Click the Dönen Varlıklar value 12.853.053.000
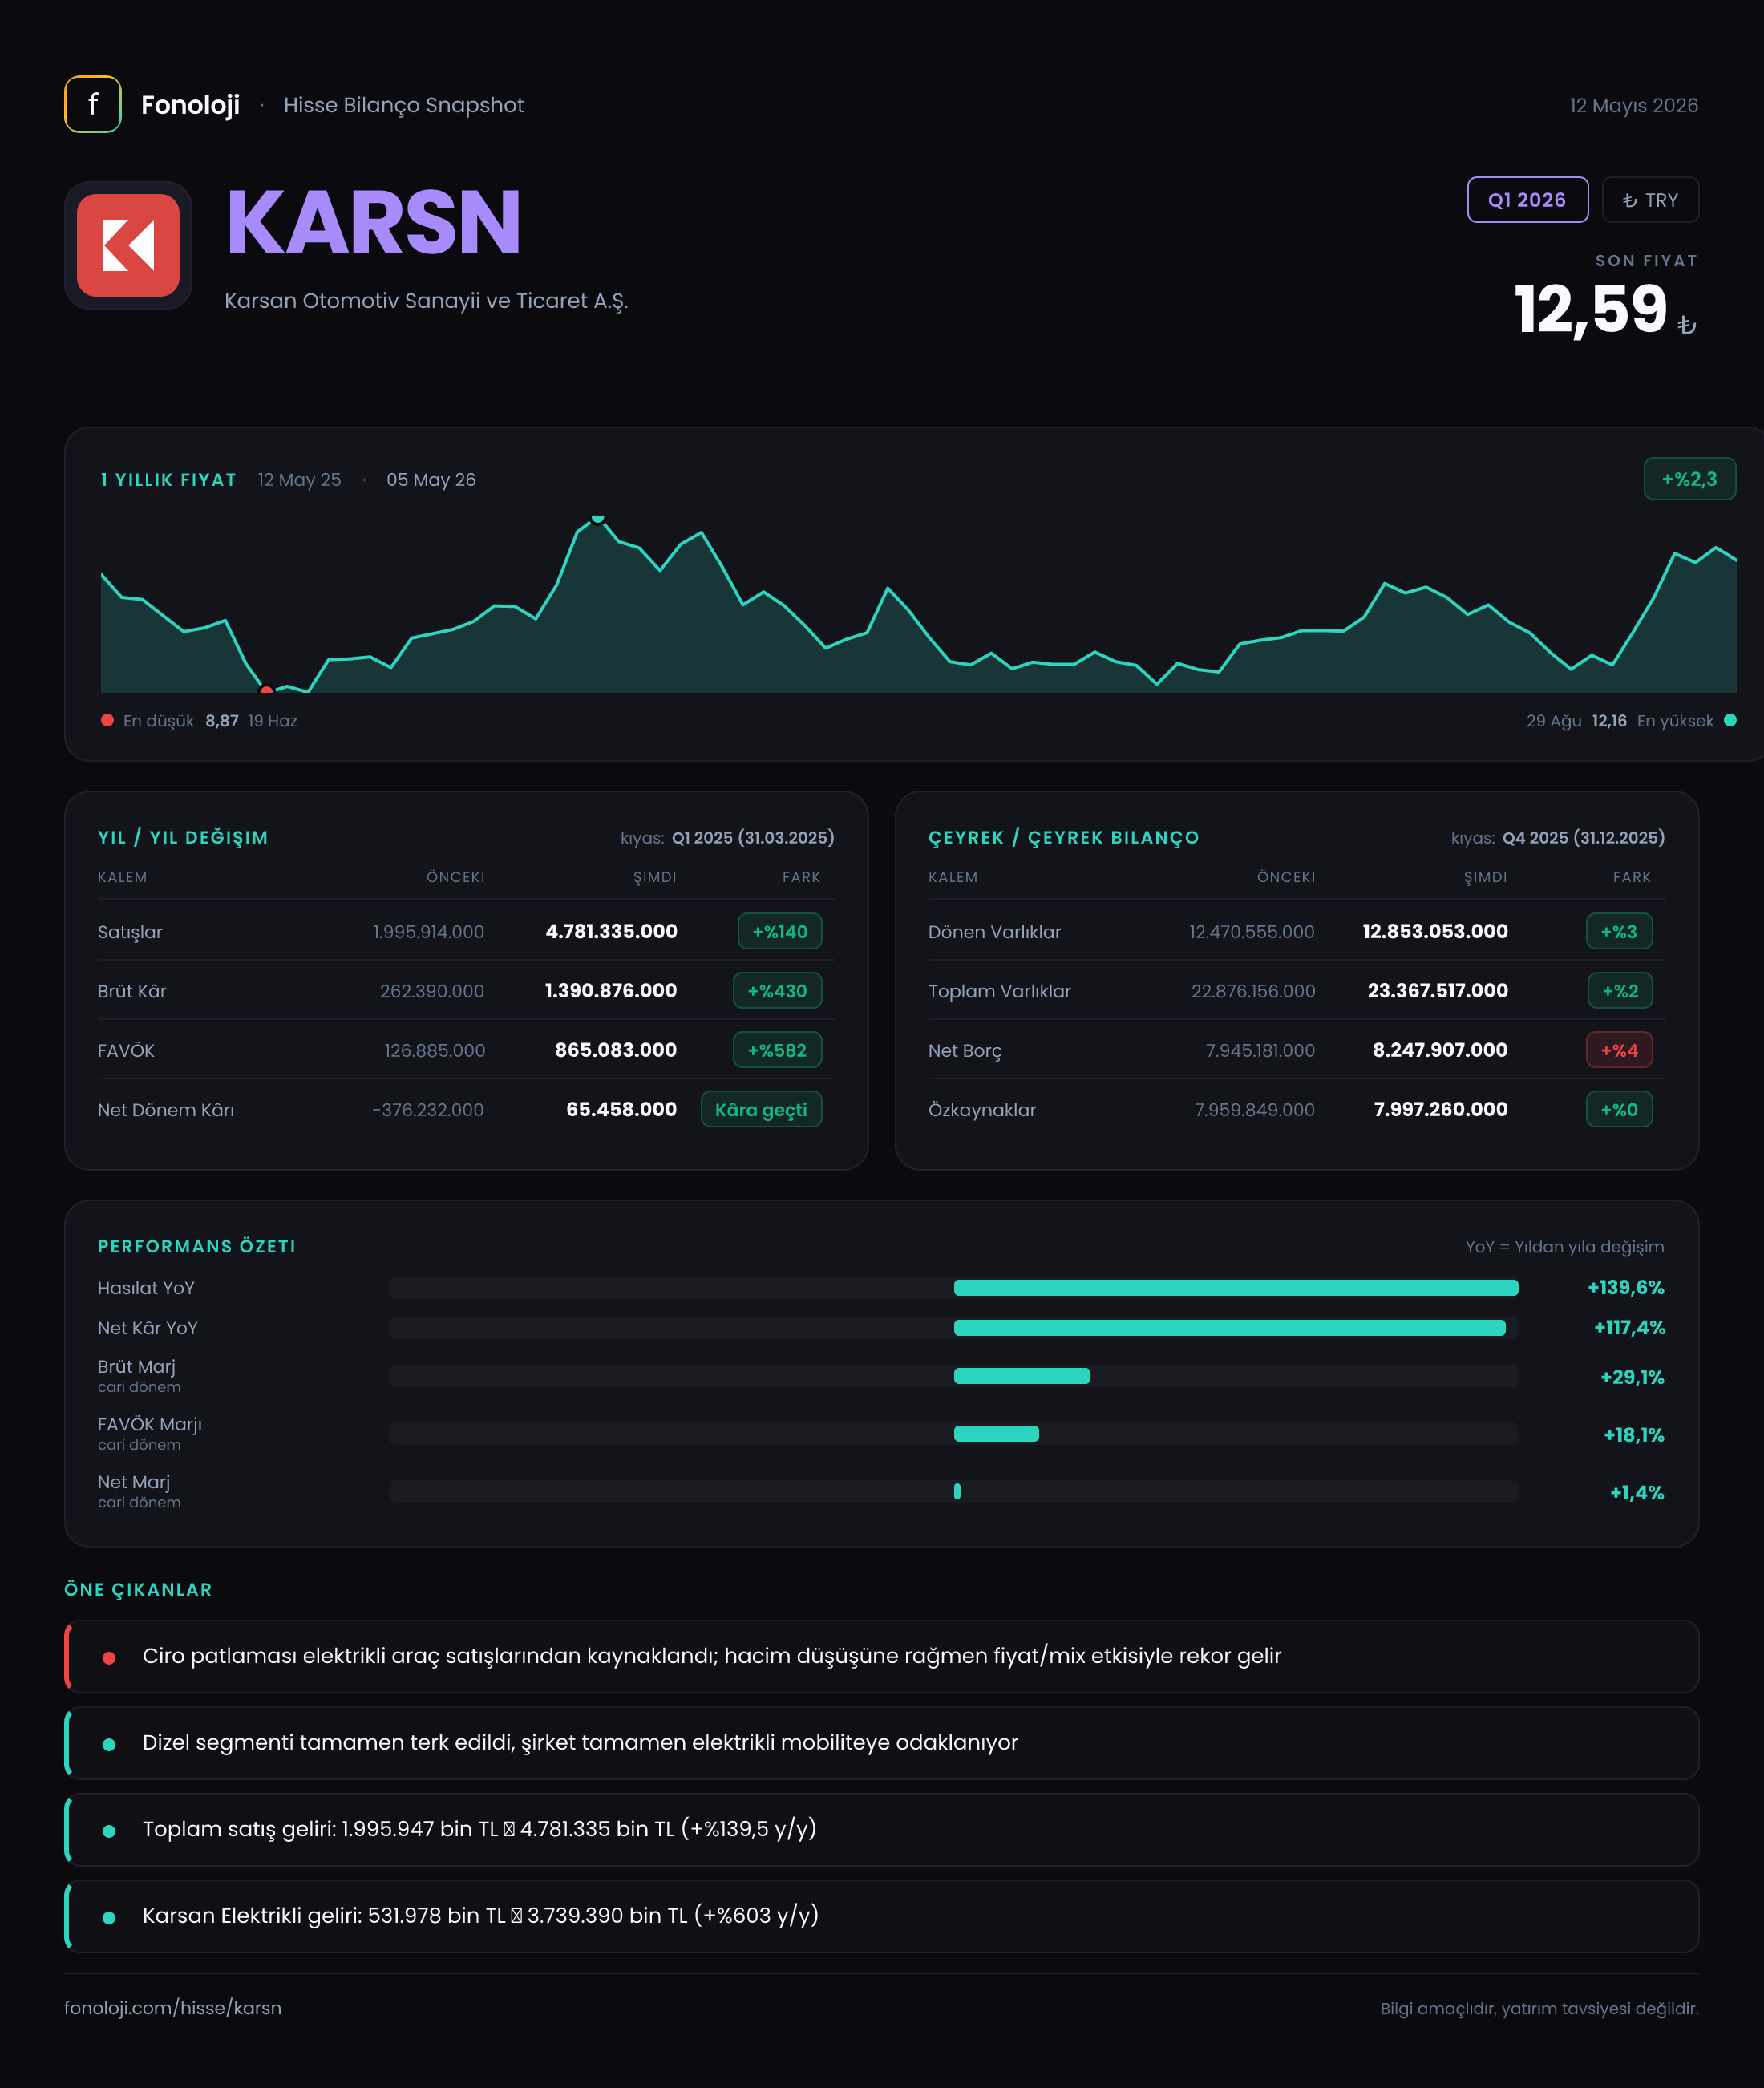The height and width of the screenshot is (2088, 1764). coord(1435,931)
